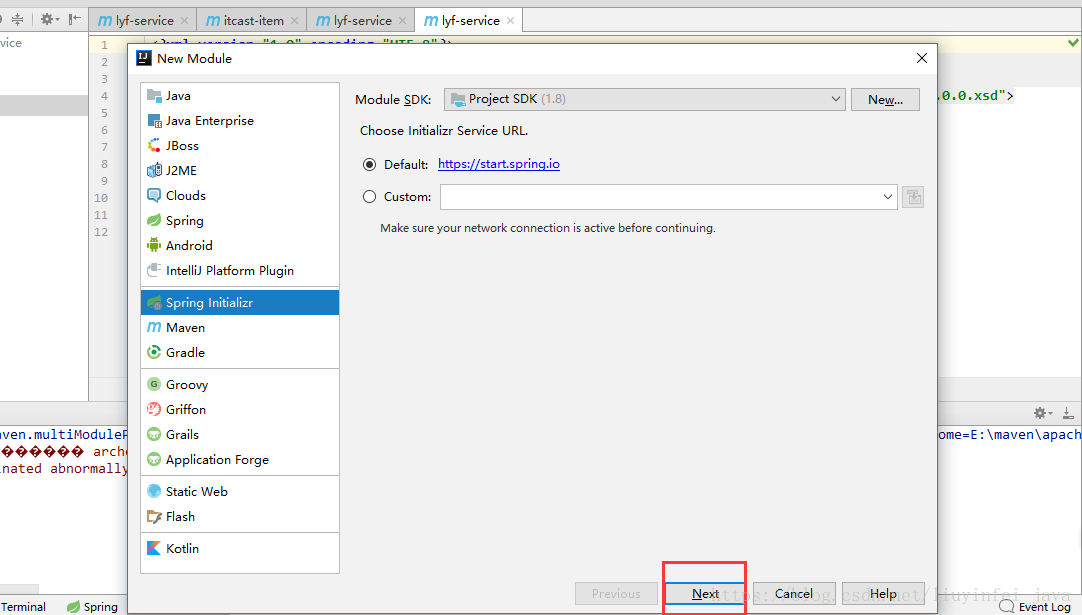Click the Help button
Image resolution: width=1082 pixels, height=615 pixels.
point(883,594)
